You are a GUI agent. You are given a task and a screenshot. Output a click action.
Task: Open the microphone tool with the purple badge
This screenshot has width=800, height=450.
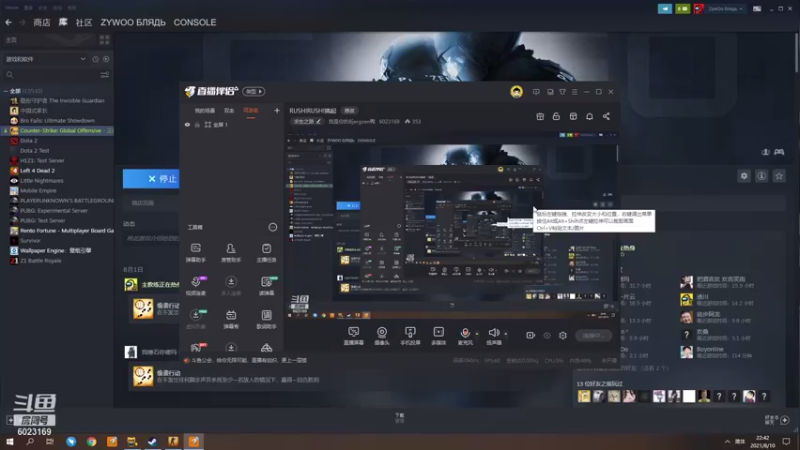[x=196, y=285]
